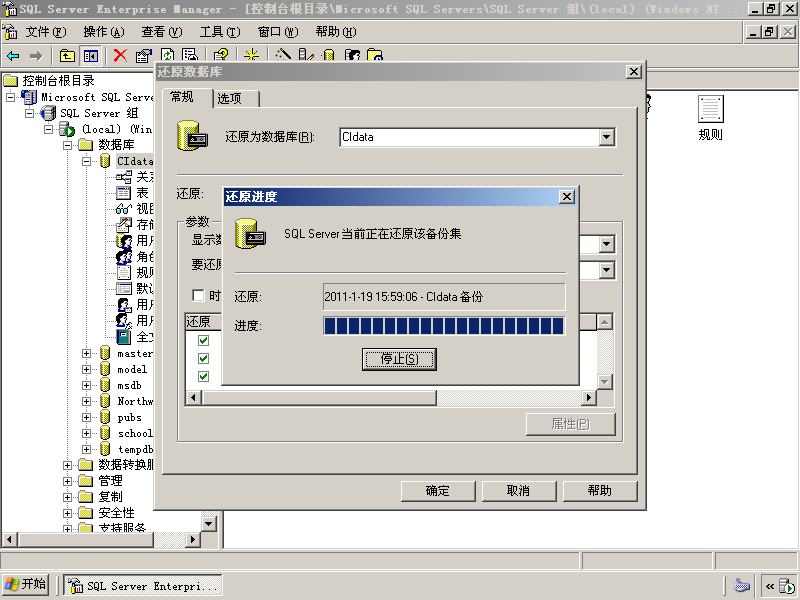Click the CIdata database icon in tree
Image resolution: width=800 pixels, height=600 pixels.
point(105,161)
